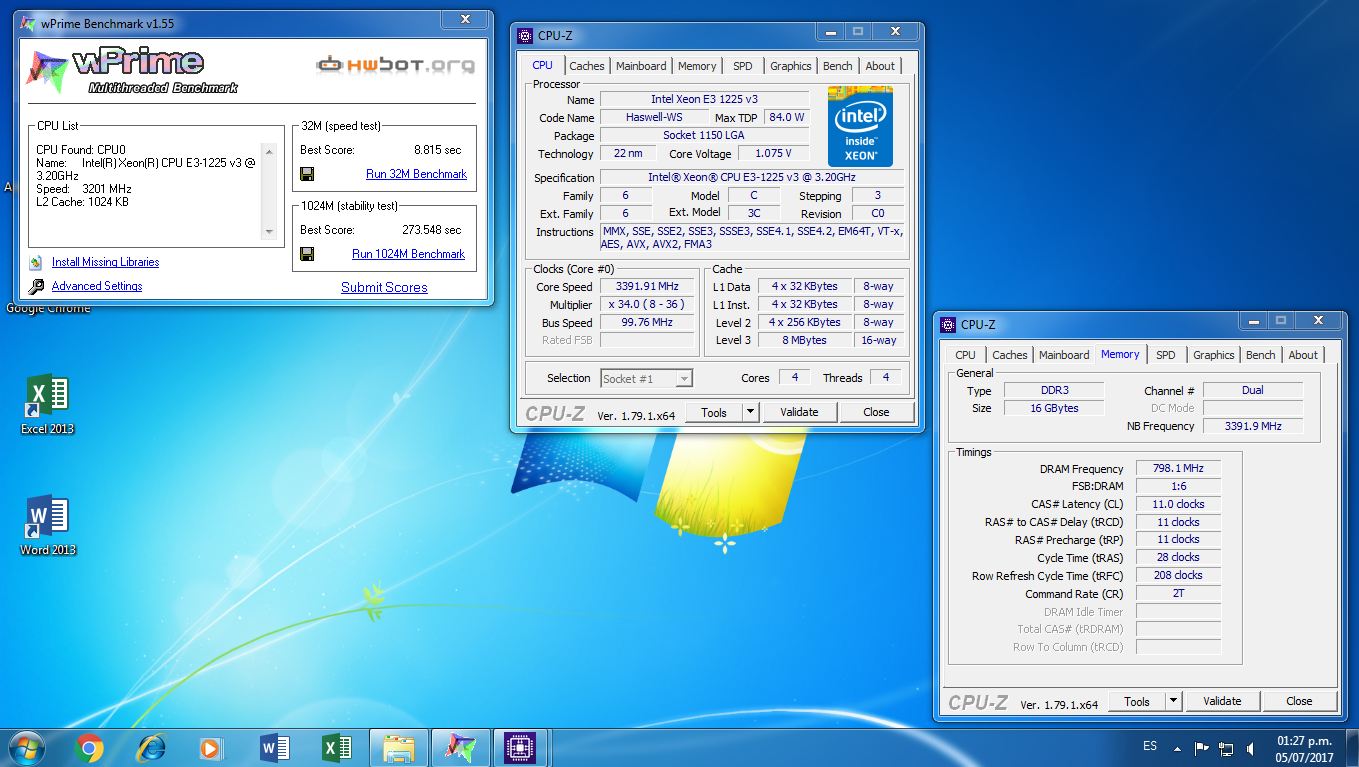Click the ES language indicator
Screen dimensions: 1359x767
pos(1150,747)
